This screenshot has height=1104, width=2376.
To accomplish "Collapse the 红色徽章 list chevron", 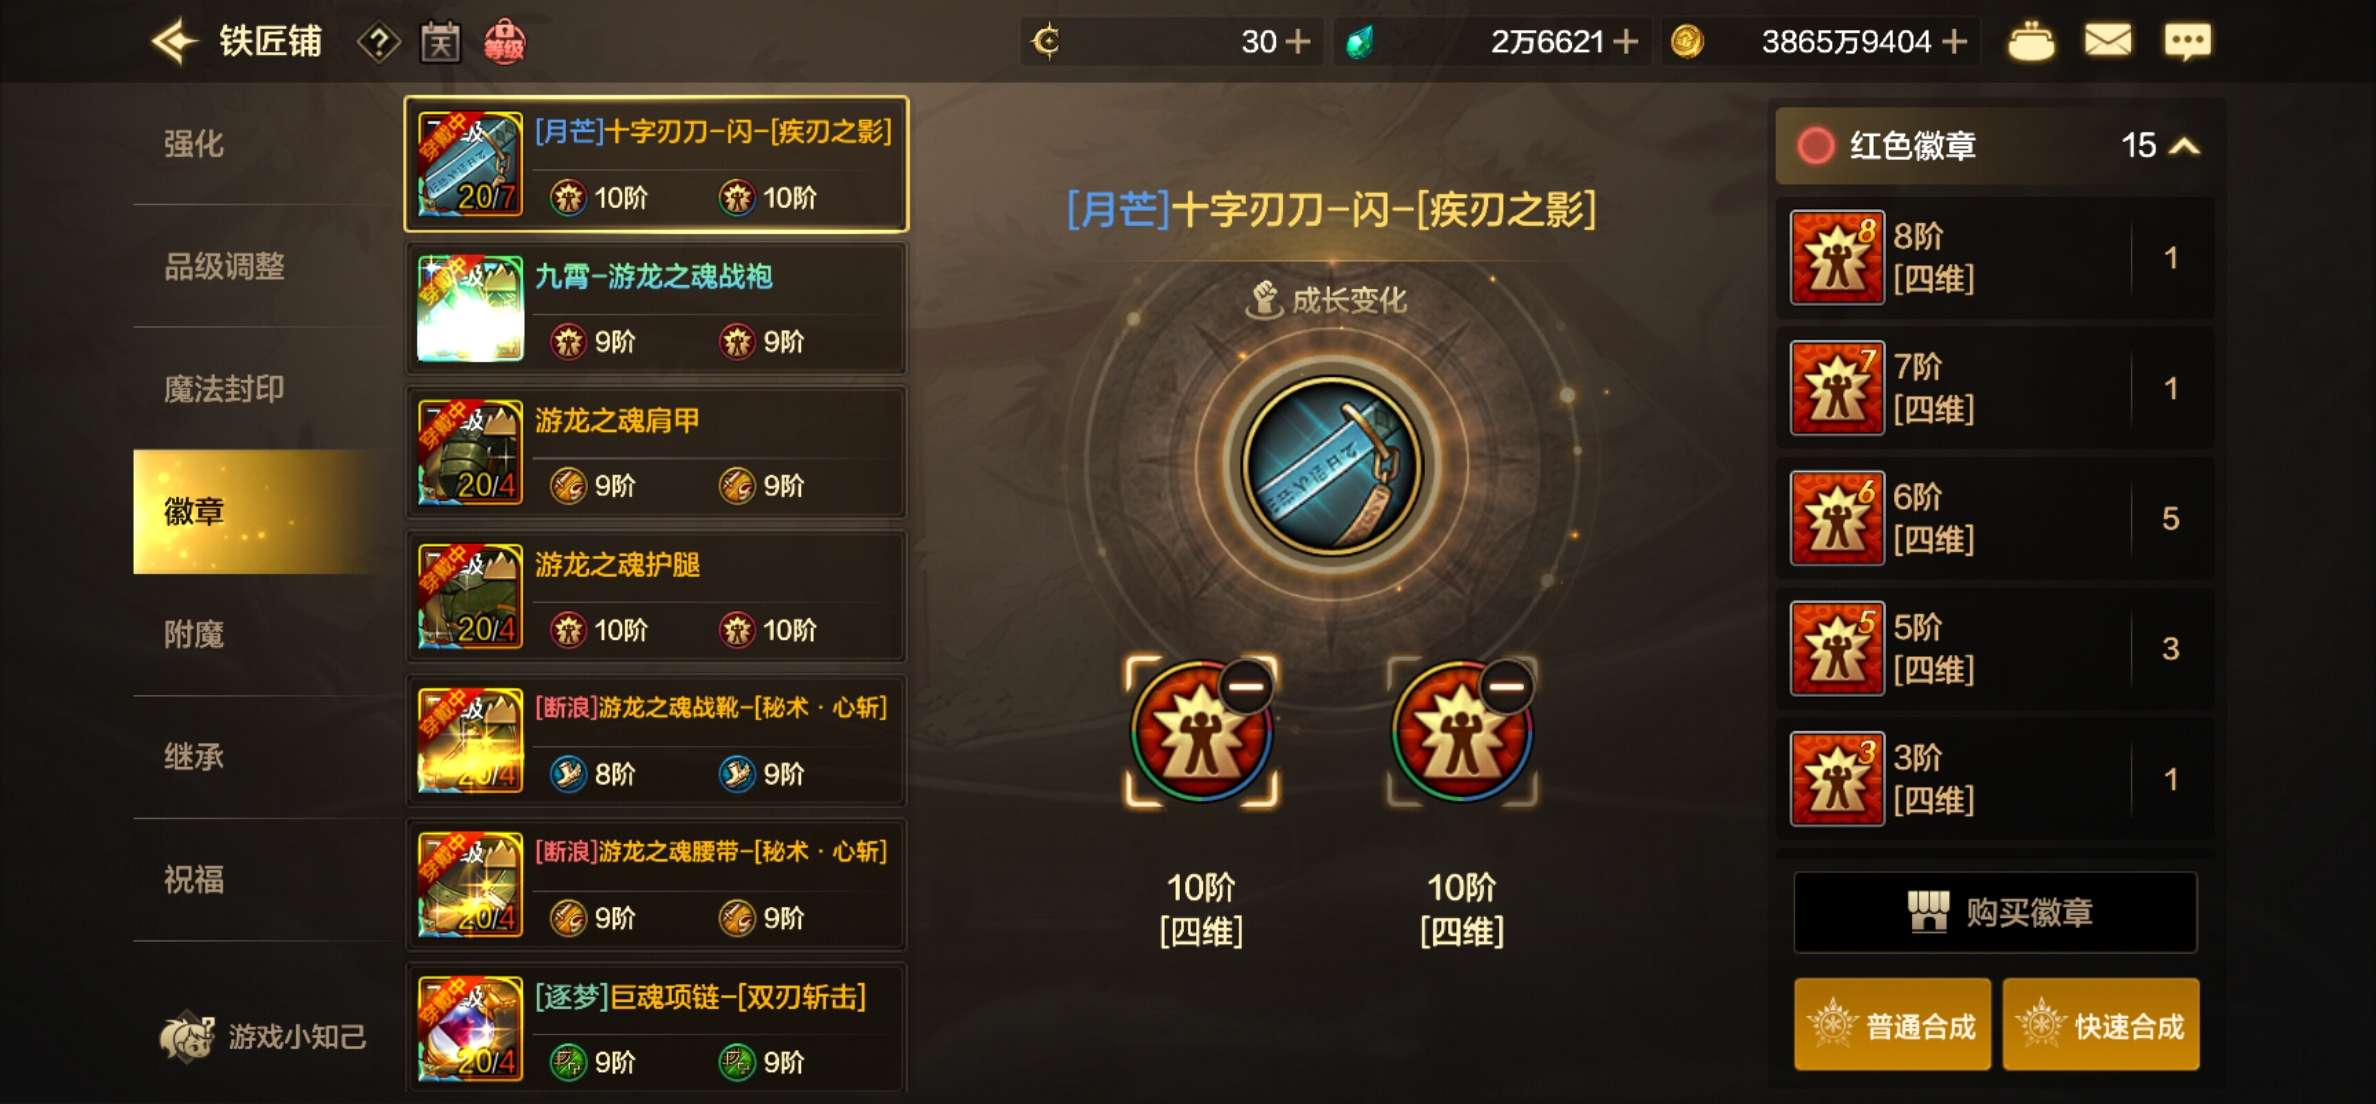I will [2185, 147].
